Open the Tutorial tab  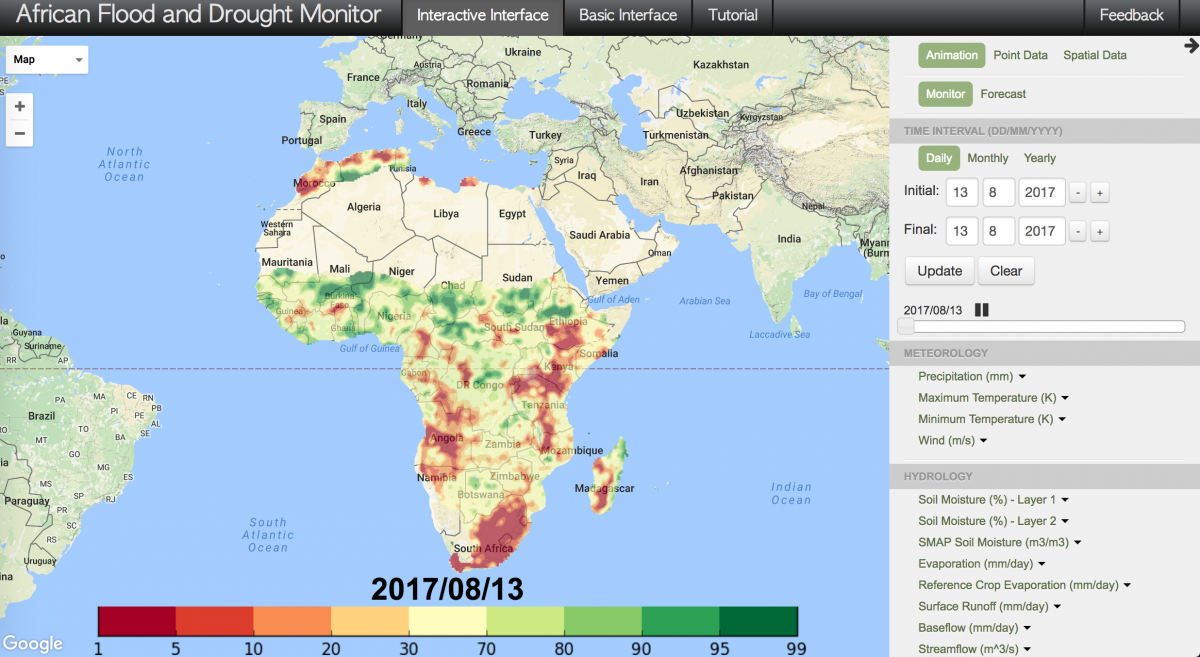coord(733,16)
